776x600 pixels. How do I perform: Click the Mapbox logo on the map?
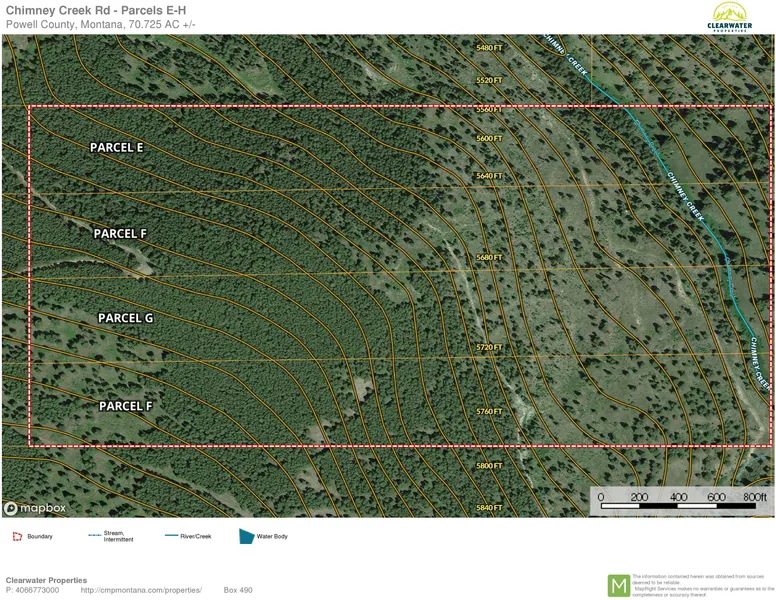(36, 507)
